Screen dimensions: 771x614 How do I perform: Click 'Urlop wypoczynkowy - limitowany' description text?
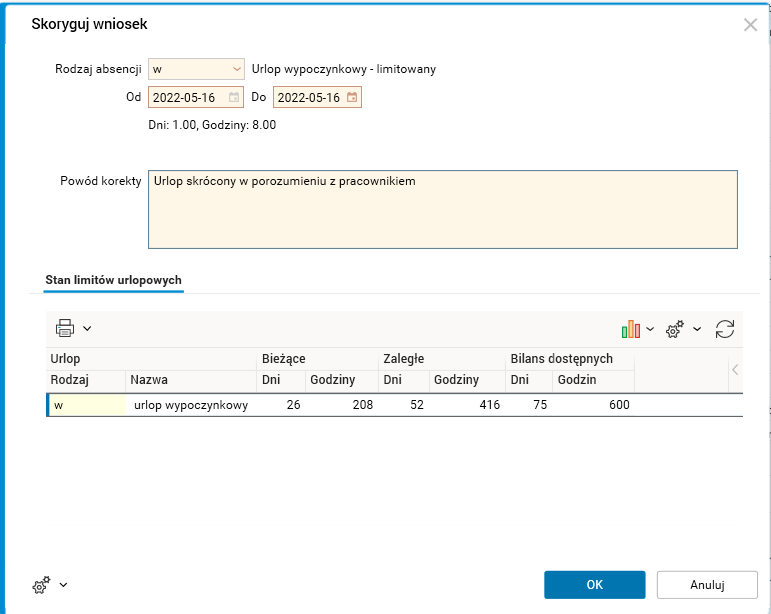pos(344,69)
